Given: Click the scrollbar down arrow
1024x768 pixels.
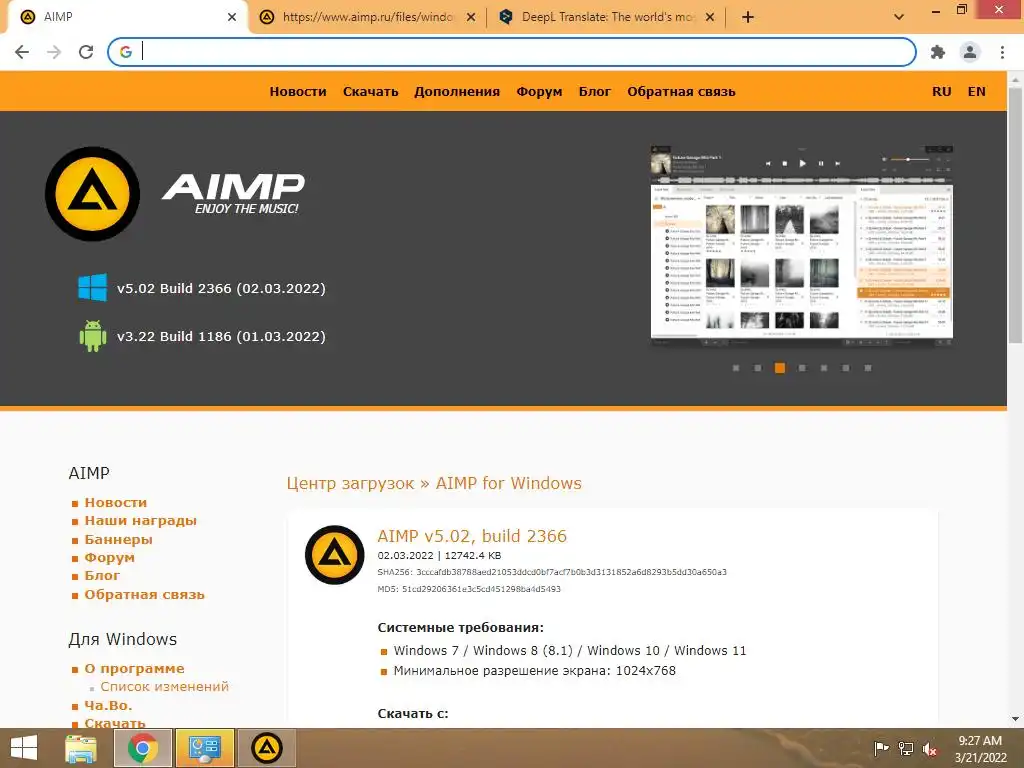Looking at the screenshot, I should pyautogui.click(x=1015, y=719).
